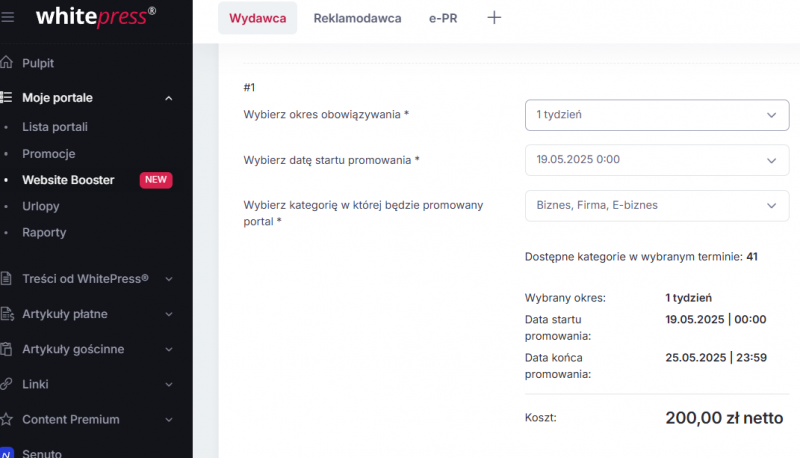Click the Artykuły płatne icon
This screenshot has height=458, width=800.
7,314
